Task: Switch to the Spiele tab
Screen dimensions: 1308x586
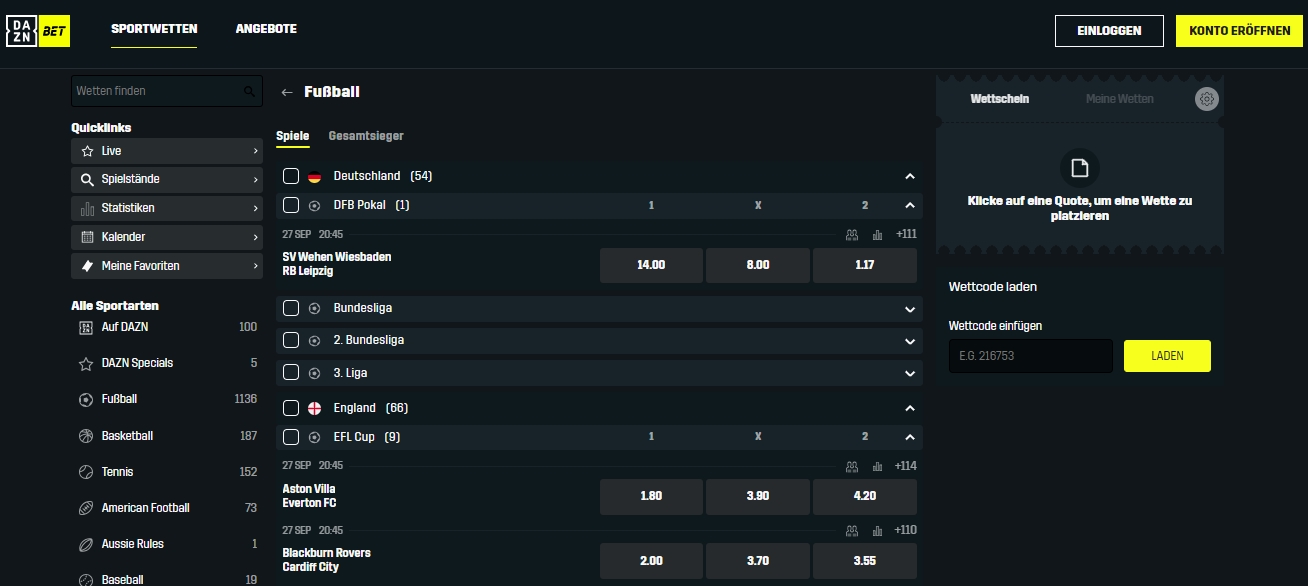Action: (x=293, y=136)
